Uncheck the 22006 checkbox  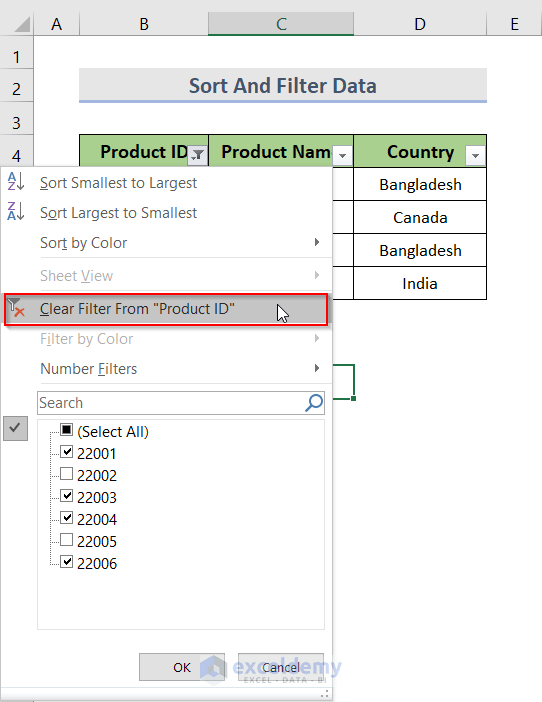coord(66,562)
